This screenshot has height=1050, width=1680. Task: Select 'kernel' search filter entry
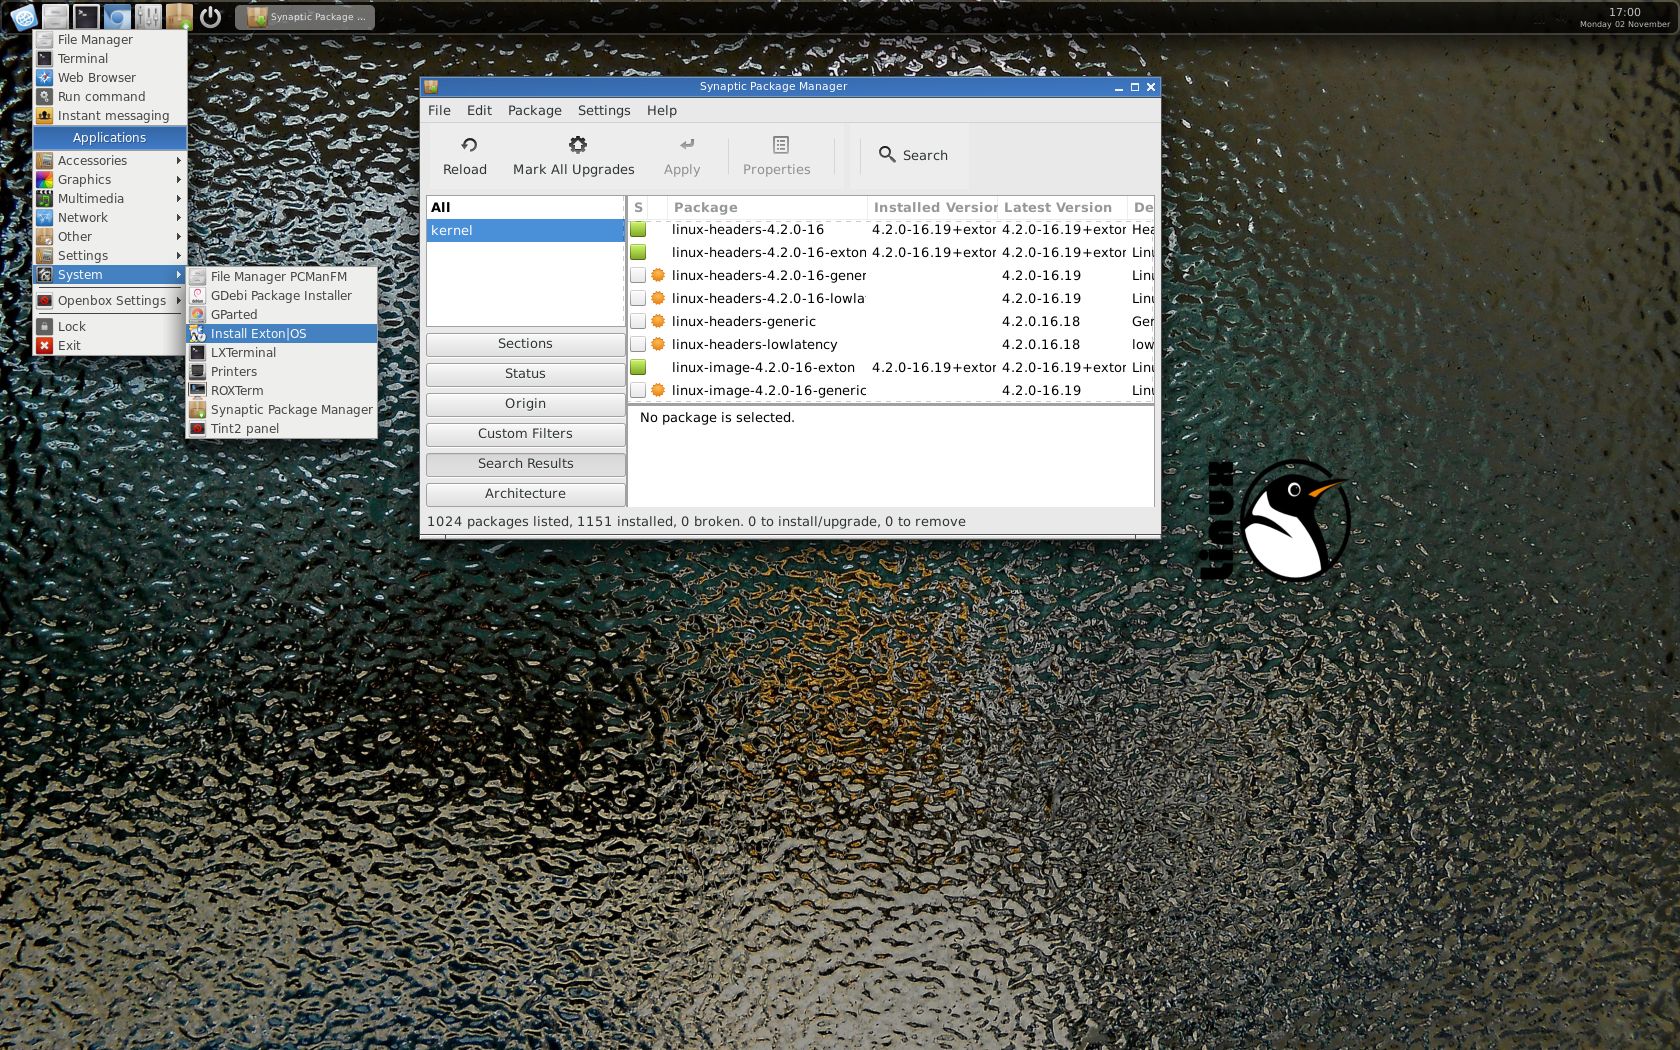525,231
